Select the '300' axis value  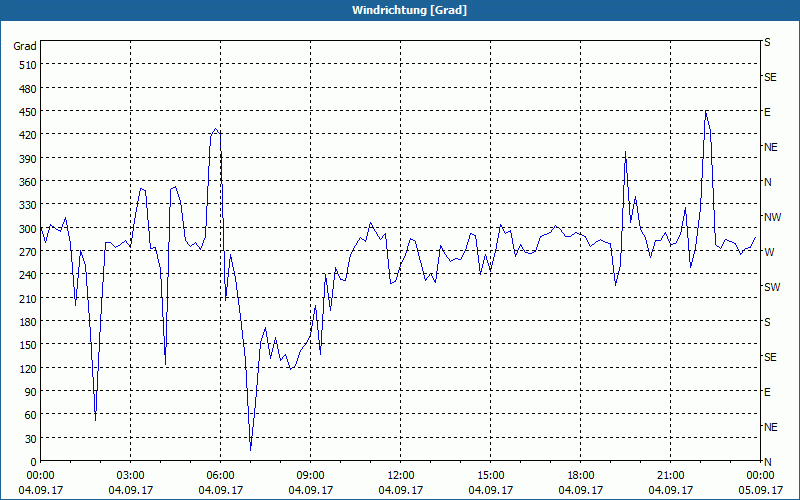[x=29, y=229]
